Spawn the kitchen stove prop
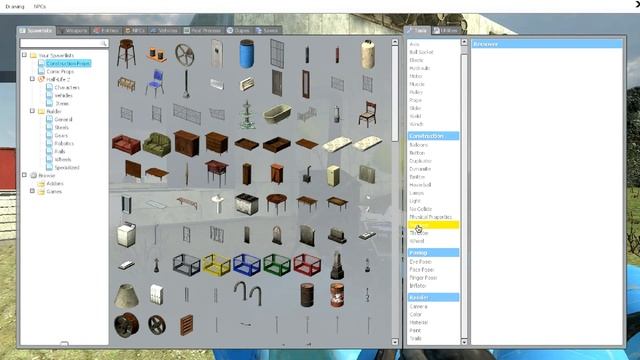This screenshot has height=360, width=640. pos(247,204)
